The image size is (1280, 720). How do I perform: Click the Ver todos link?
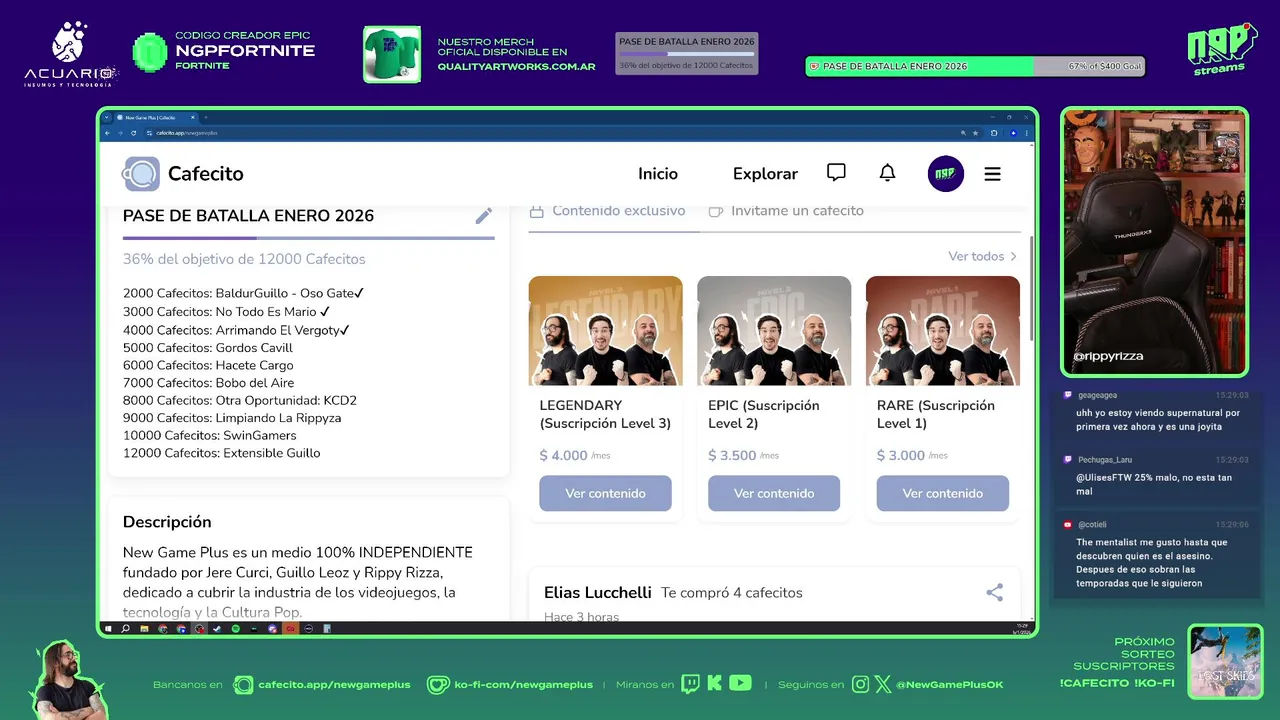coord(982,257)
